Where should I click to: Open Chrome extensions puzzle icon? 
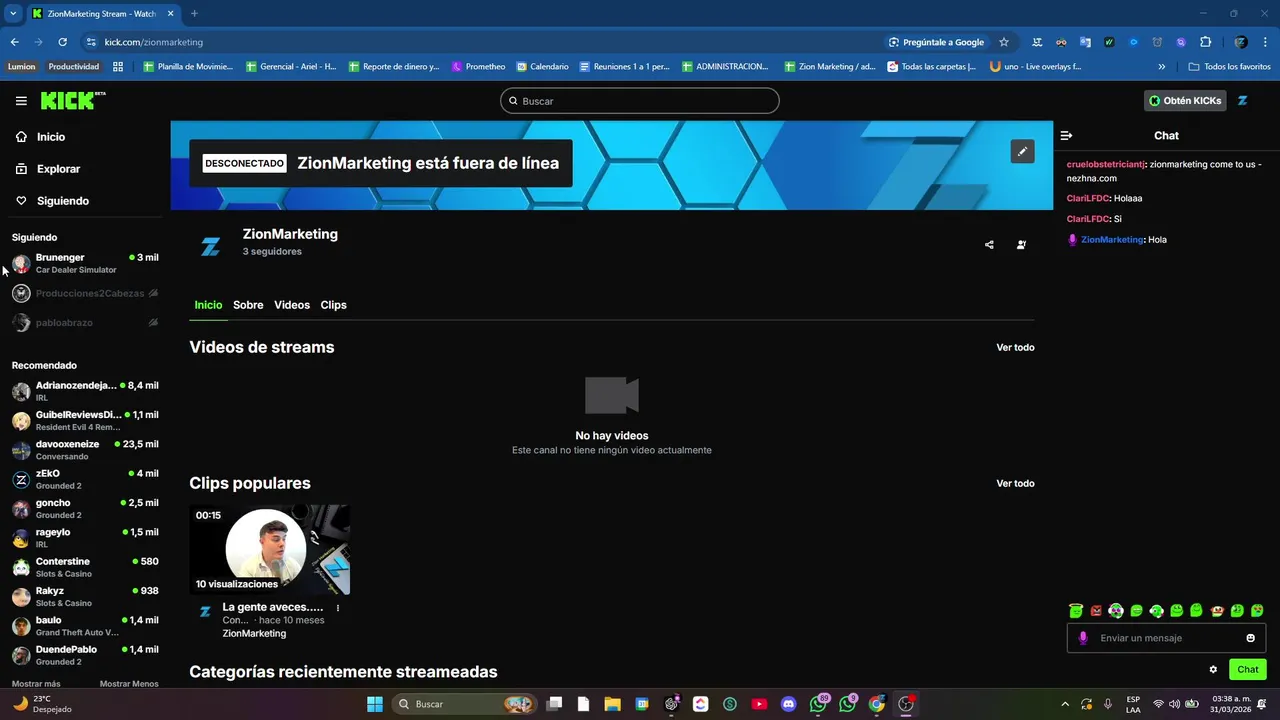[1205, 42]
